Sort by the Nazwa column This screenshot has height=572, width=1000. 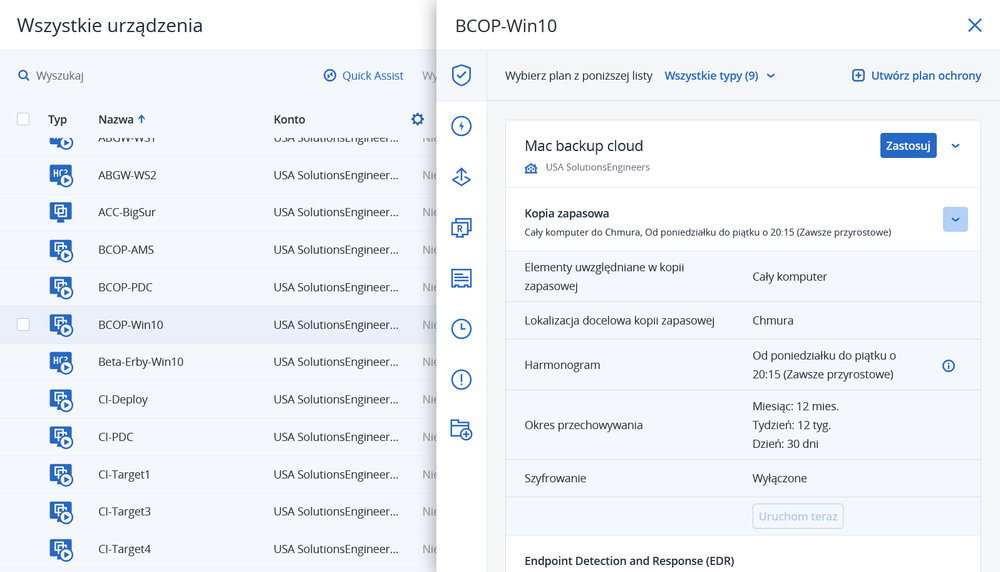tap(122, 119)
